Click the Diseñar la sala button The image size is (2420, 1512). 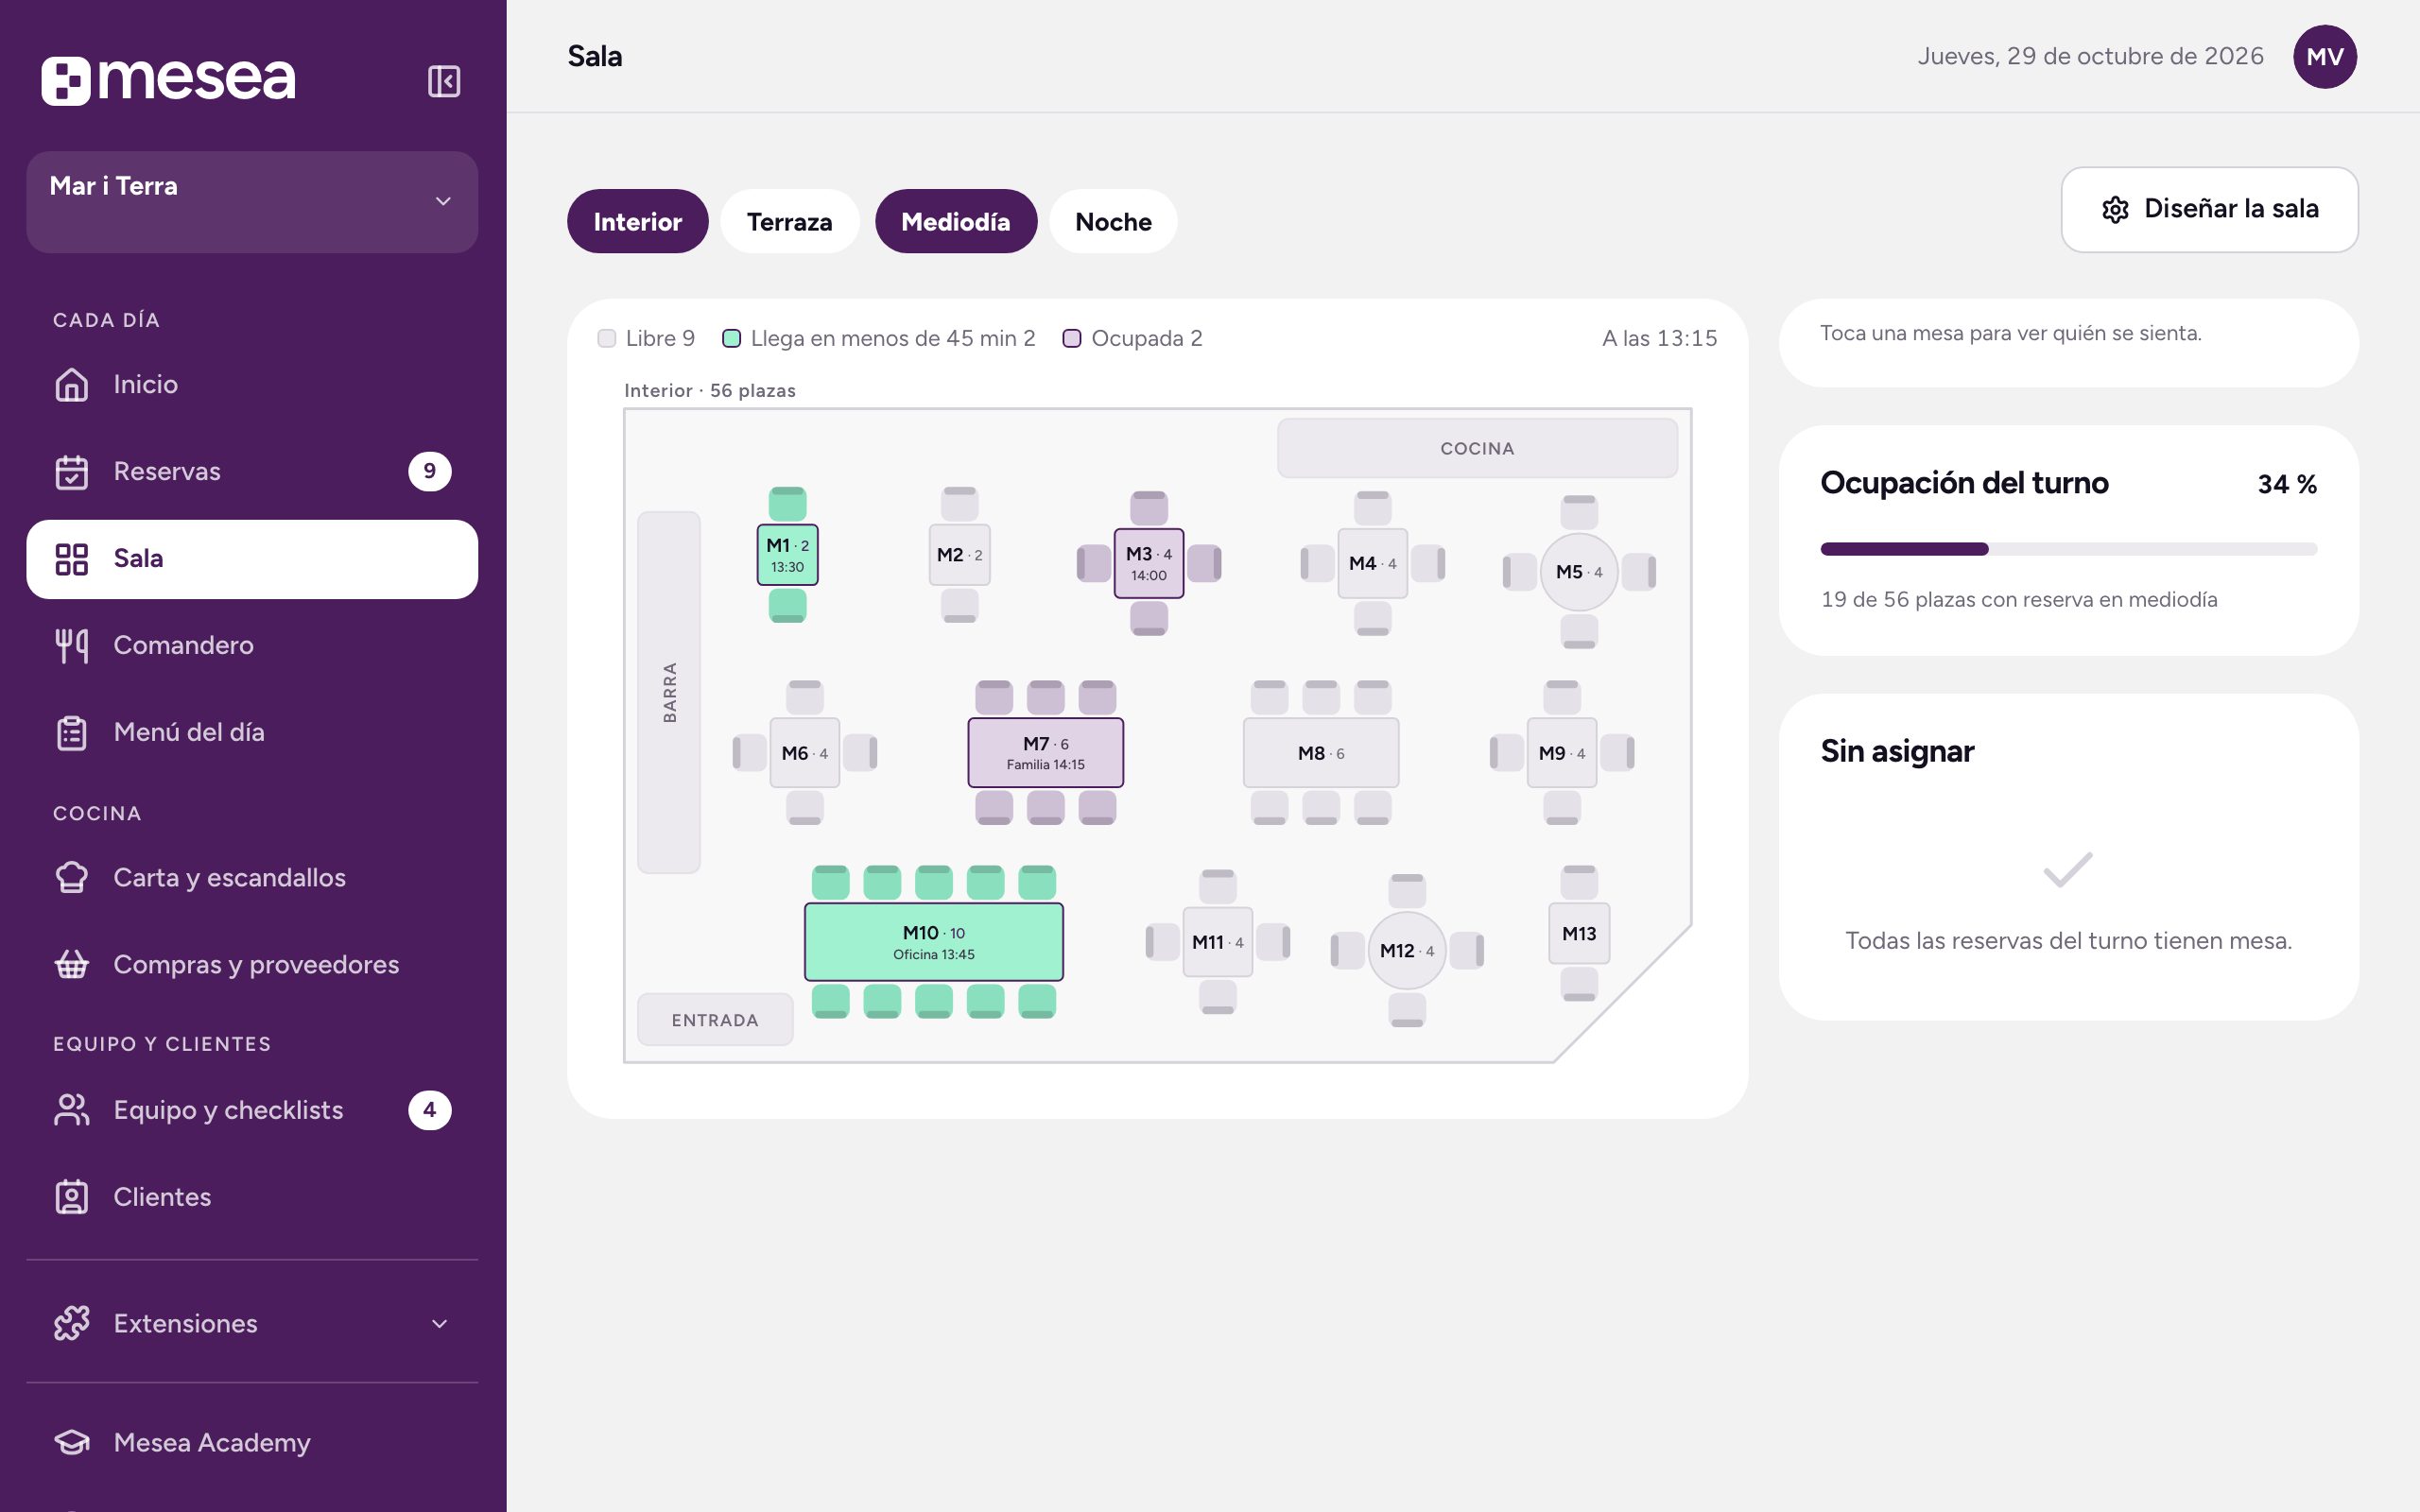pos(2209,210)
